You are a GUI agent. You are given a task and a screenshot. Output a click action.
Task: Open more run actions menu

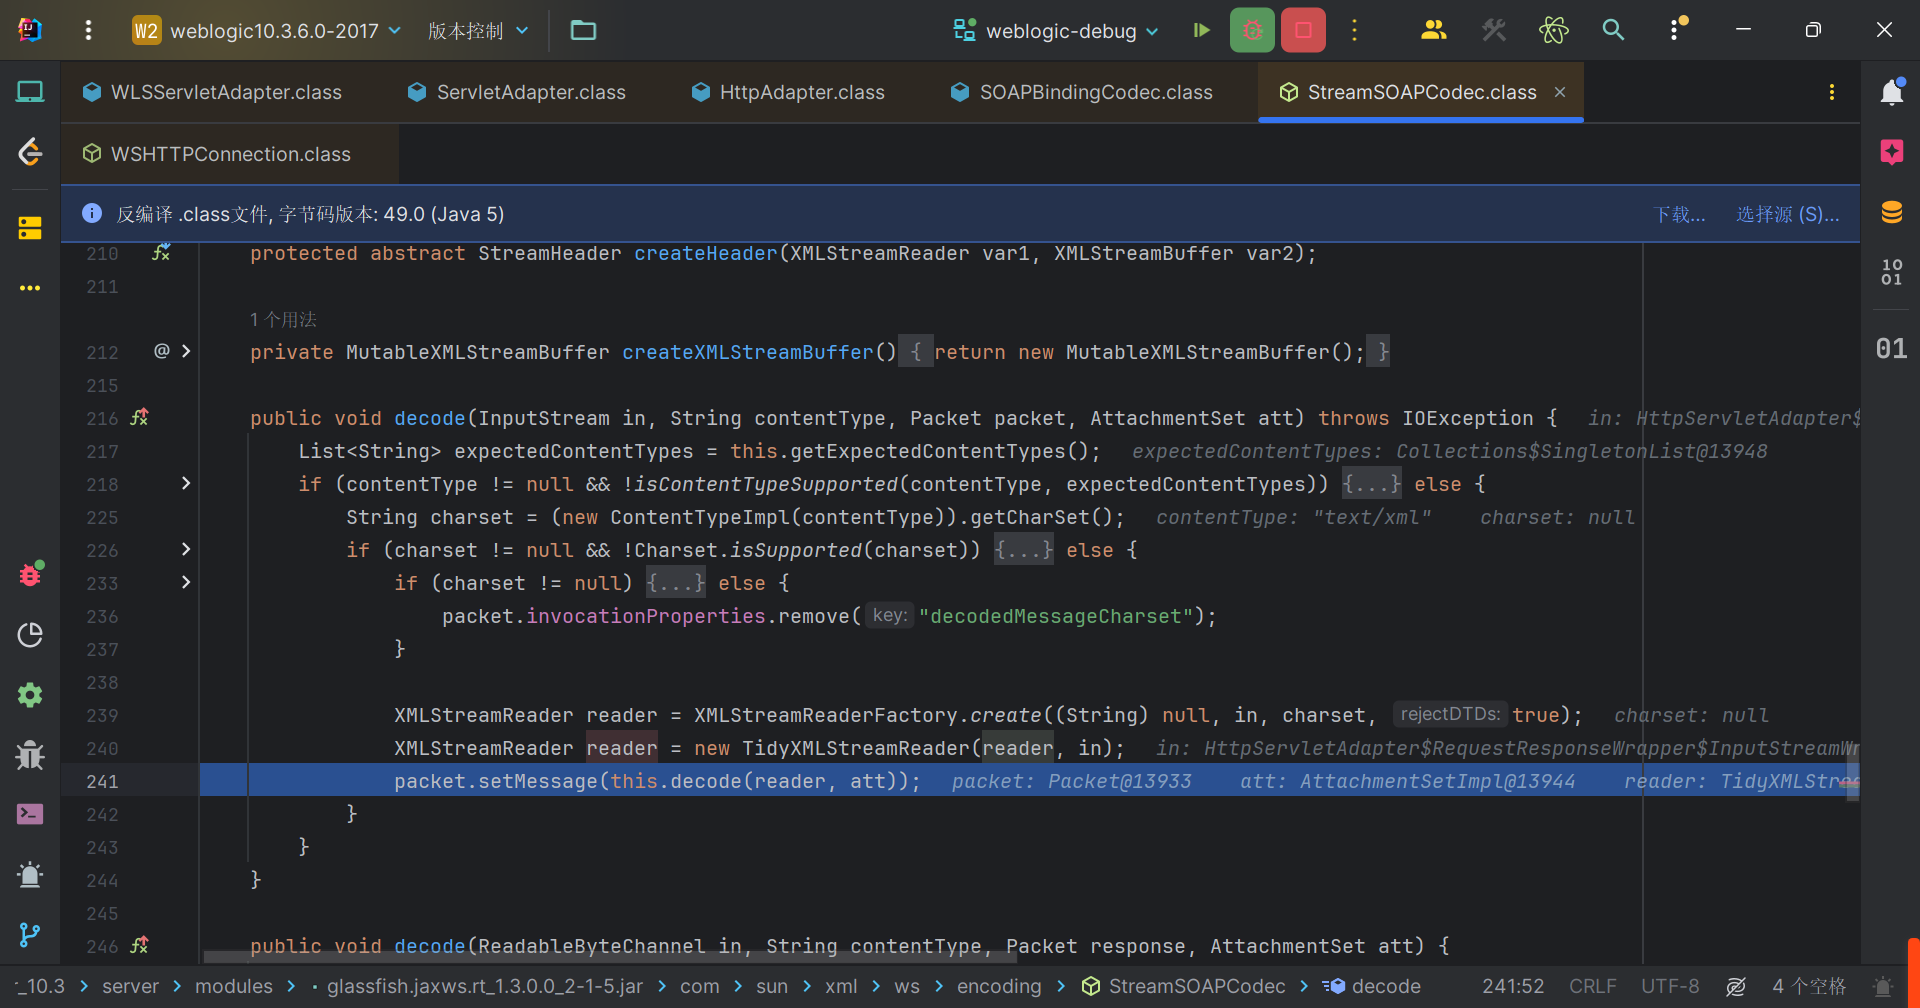(x=1355, y=30)
